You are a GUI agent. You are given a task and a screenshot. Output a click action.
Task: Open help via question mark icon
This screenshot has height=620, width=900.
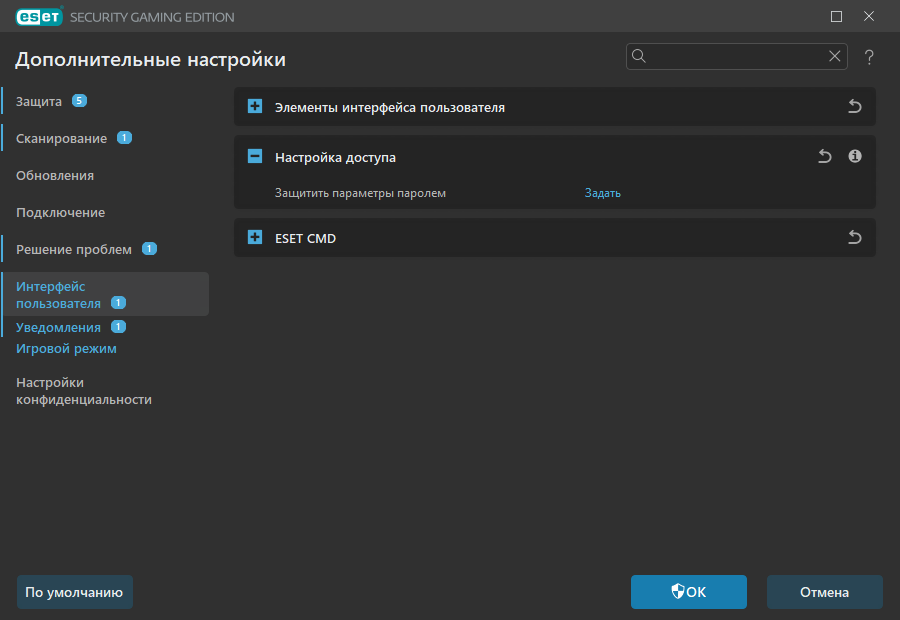(869, 57)
